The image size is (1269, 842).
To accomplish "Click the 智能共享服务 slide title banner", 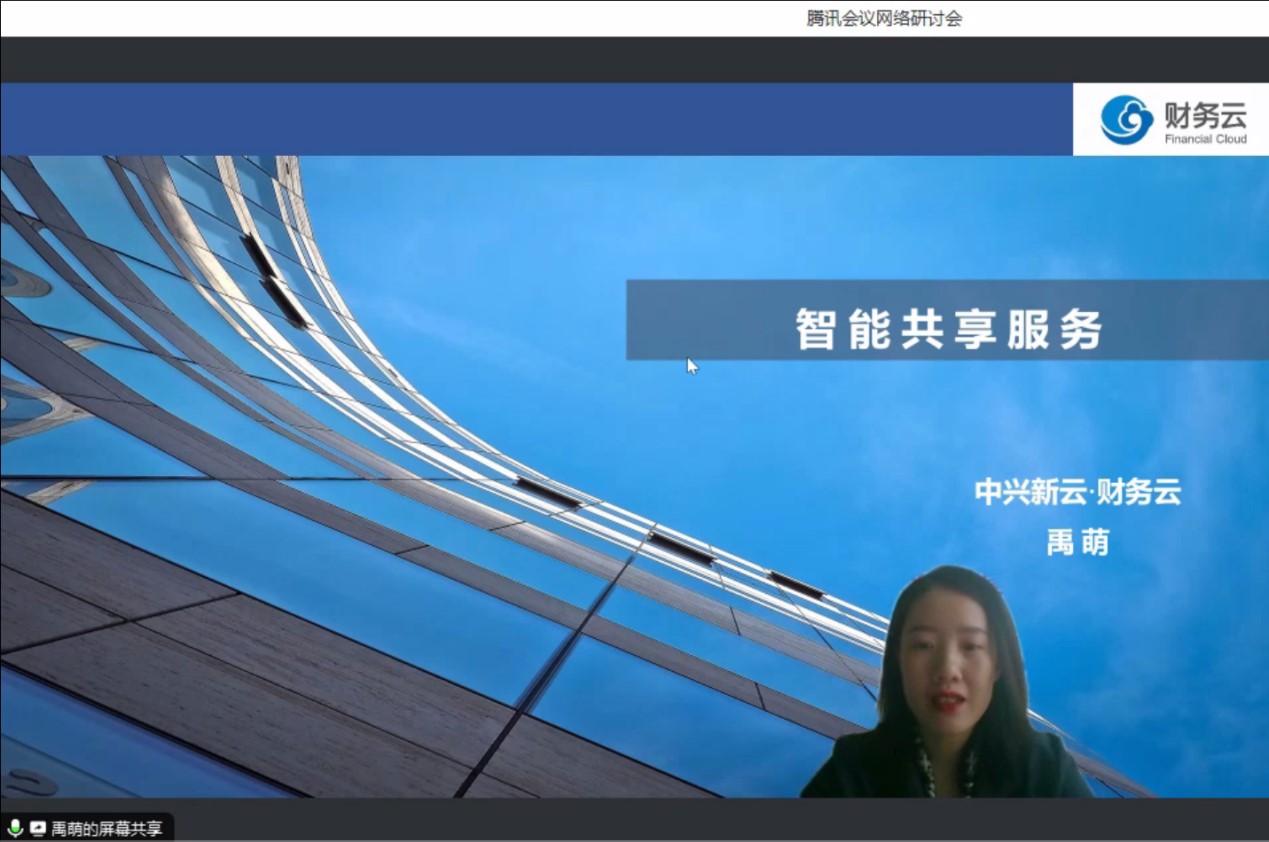I will click(x=946, y=320).
